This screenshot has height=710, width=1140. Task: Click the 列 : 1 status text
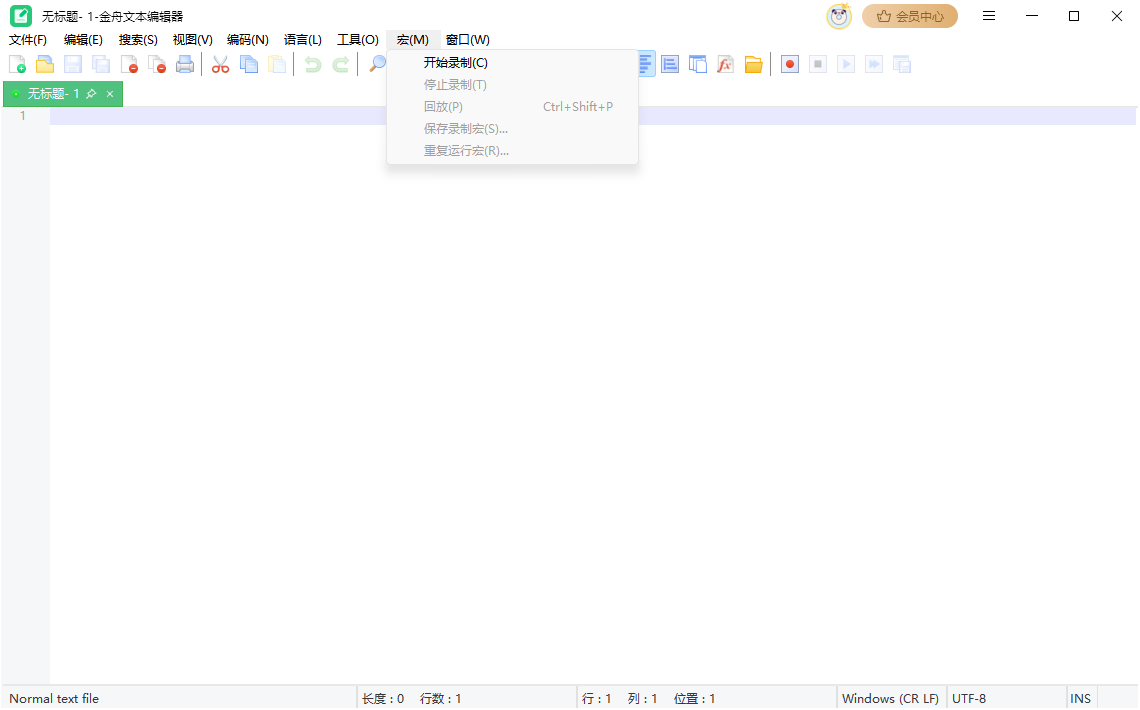pos(642,698)
